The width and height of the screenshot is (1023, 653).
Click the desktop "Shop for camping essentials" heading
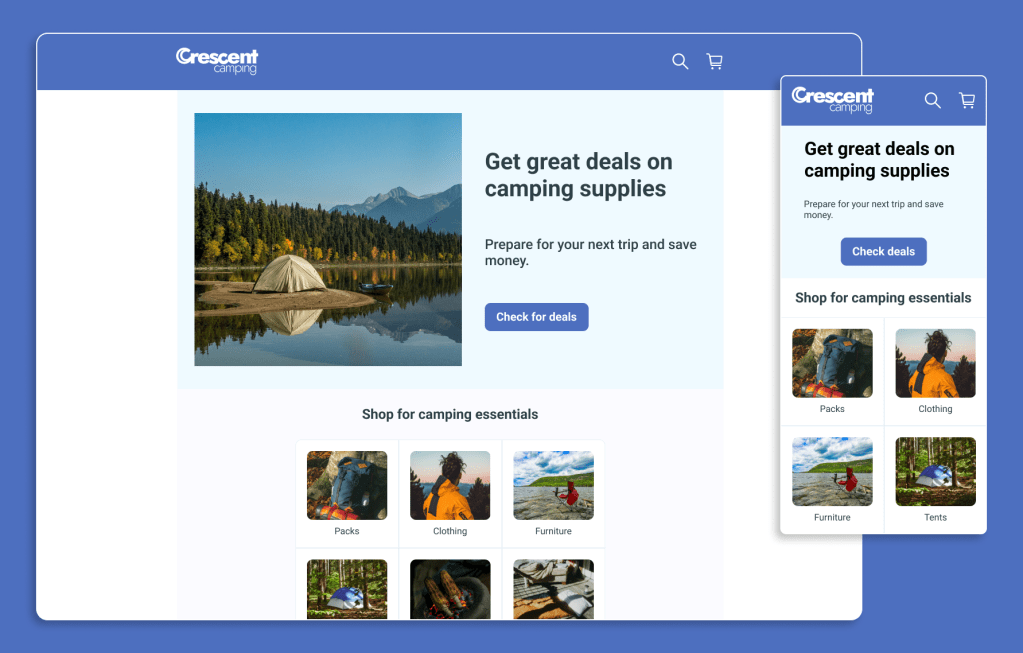(450, 414)
